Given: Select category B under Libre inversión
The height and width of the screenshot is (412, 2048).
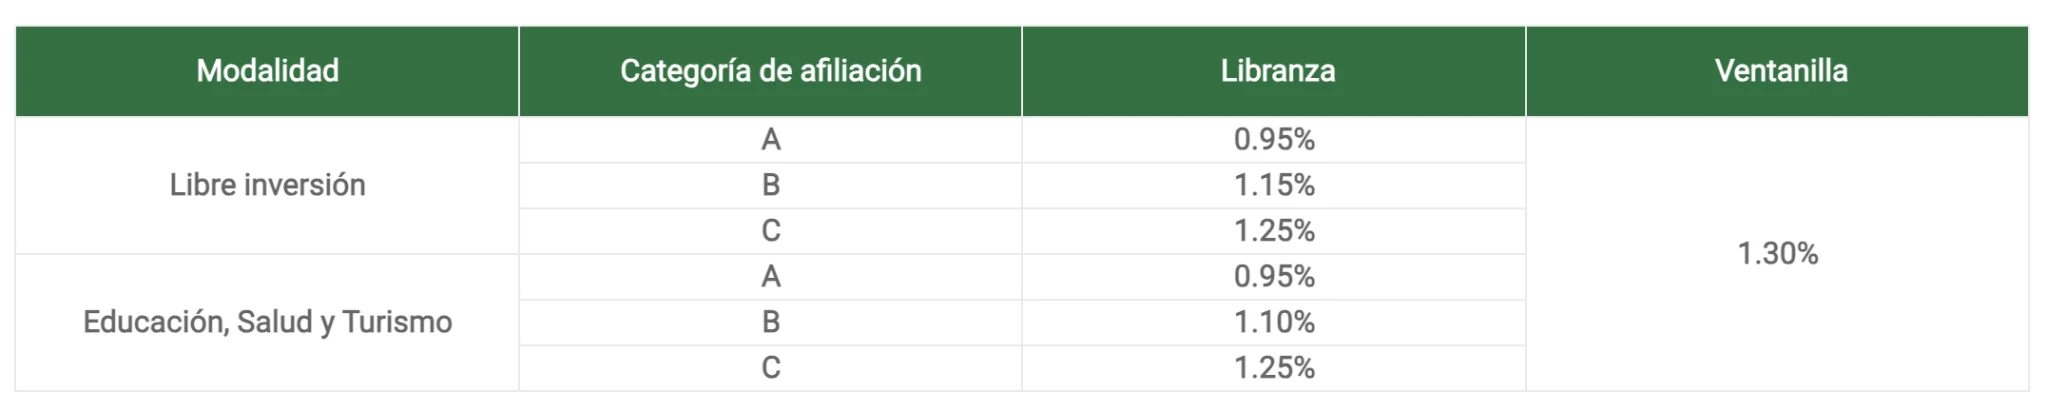Looking at the screenshot, I should (770, 185).
